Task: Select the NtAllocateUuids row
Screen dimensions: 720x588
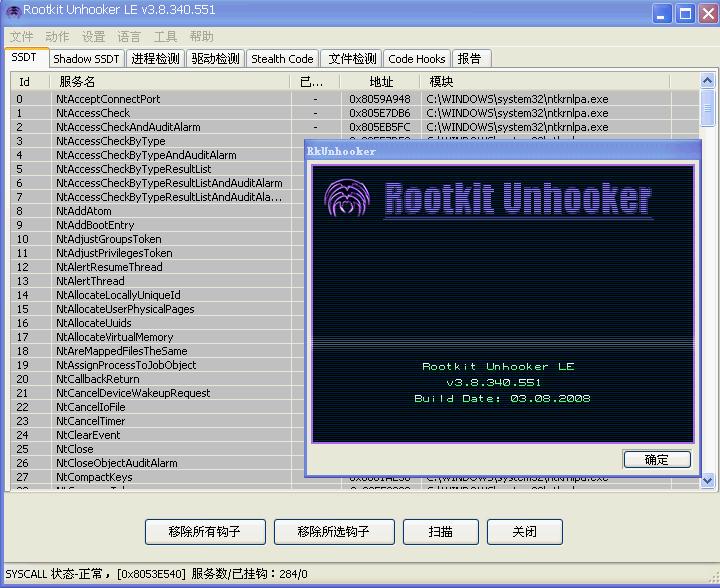Action: tap(158, 323)
